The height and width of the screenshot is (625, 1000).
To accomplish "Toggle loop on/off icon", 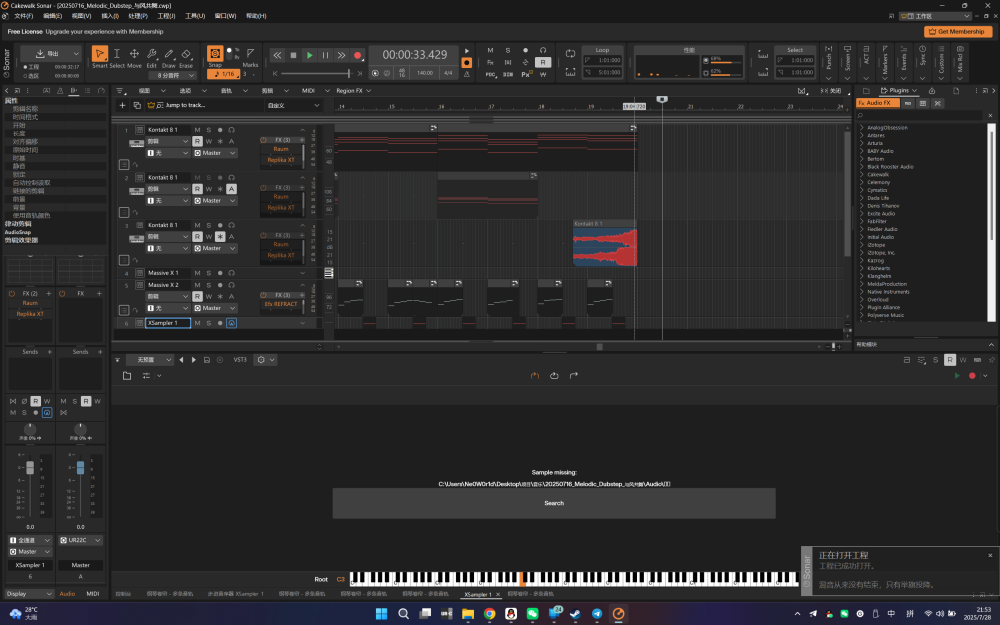I will [570, 54].
